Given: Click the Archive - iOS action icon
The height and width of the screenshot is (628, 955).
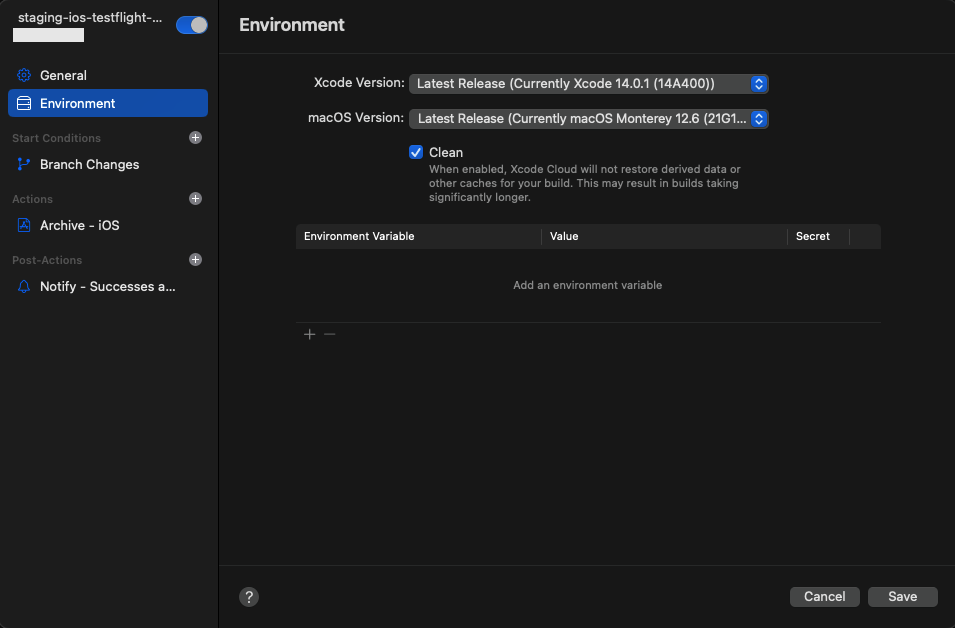Looking at the screenshot, I should tap(24, 226).
